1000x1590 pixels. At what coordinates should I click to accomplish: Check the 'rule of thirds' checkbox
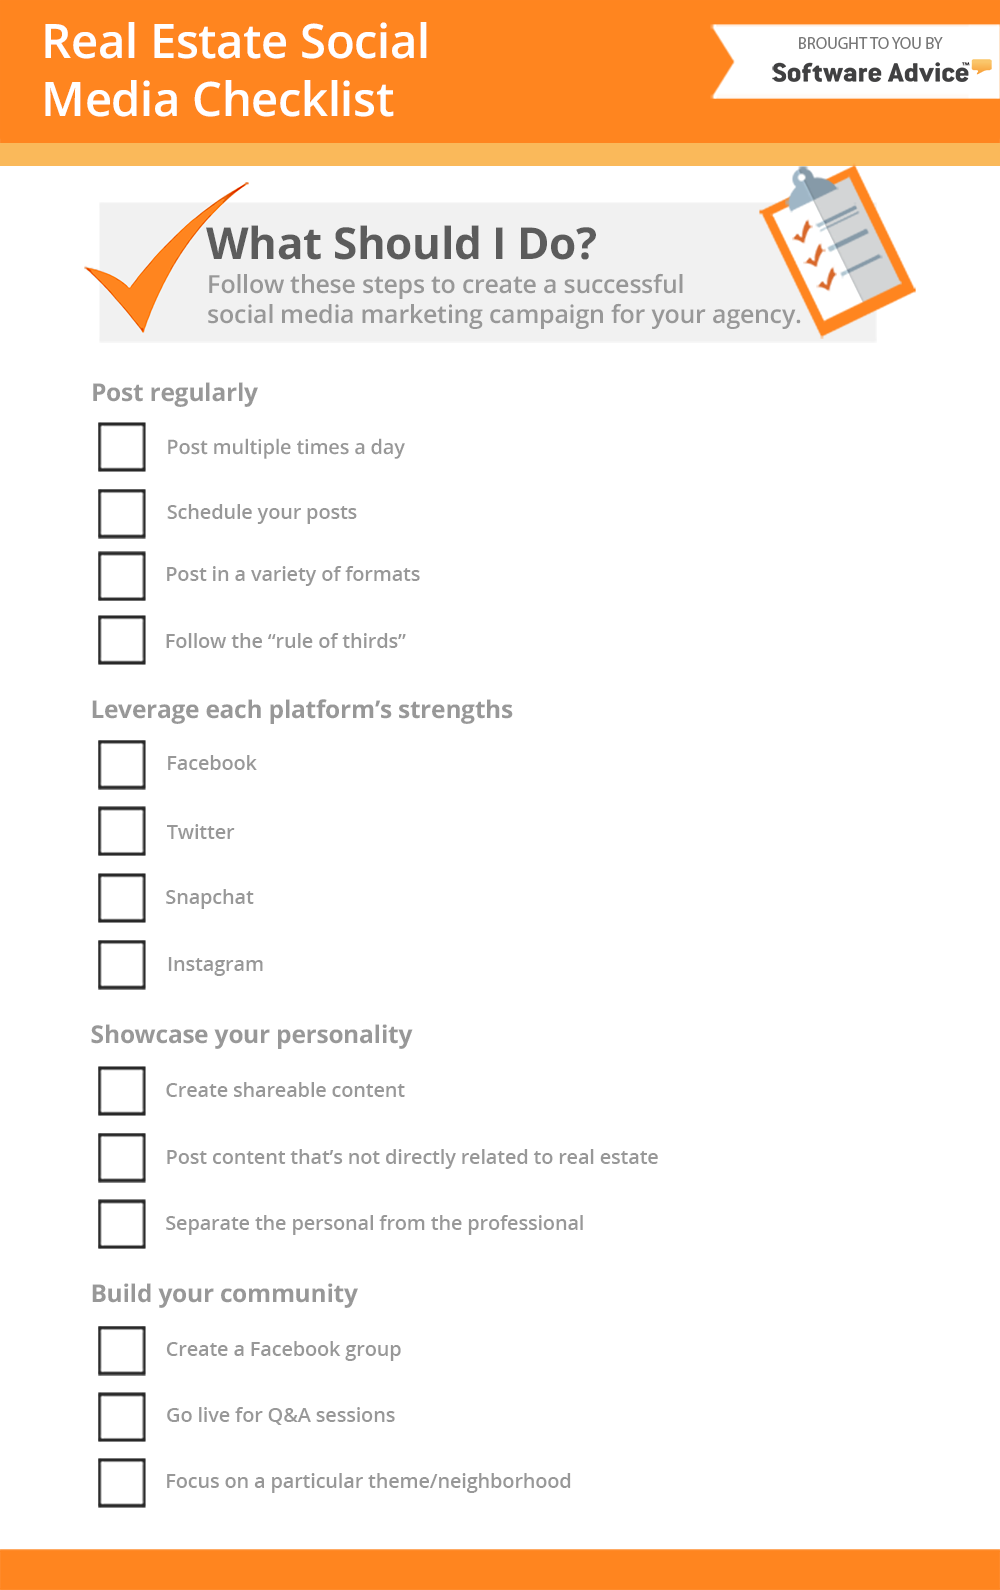tap(122, 640)
